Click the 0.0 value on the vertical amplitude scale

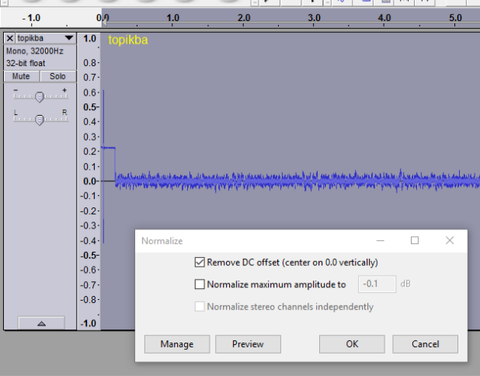point(90,181)
